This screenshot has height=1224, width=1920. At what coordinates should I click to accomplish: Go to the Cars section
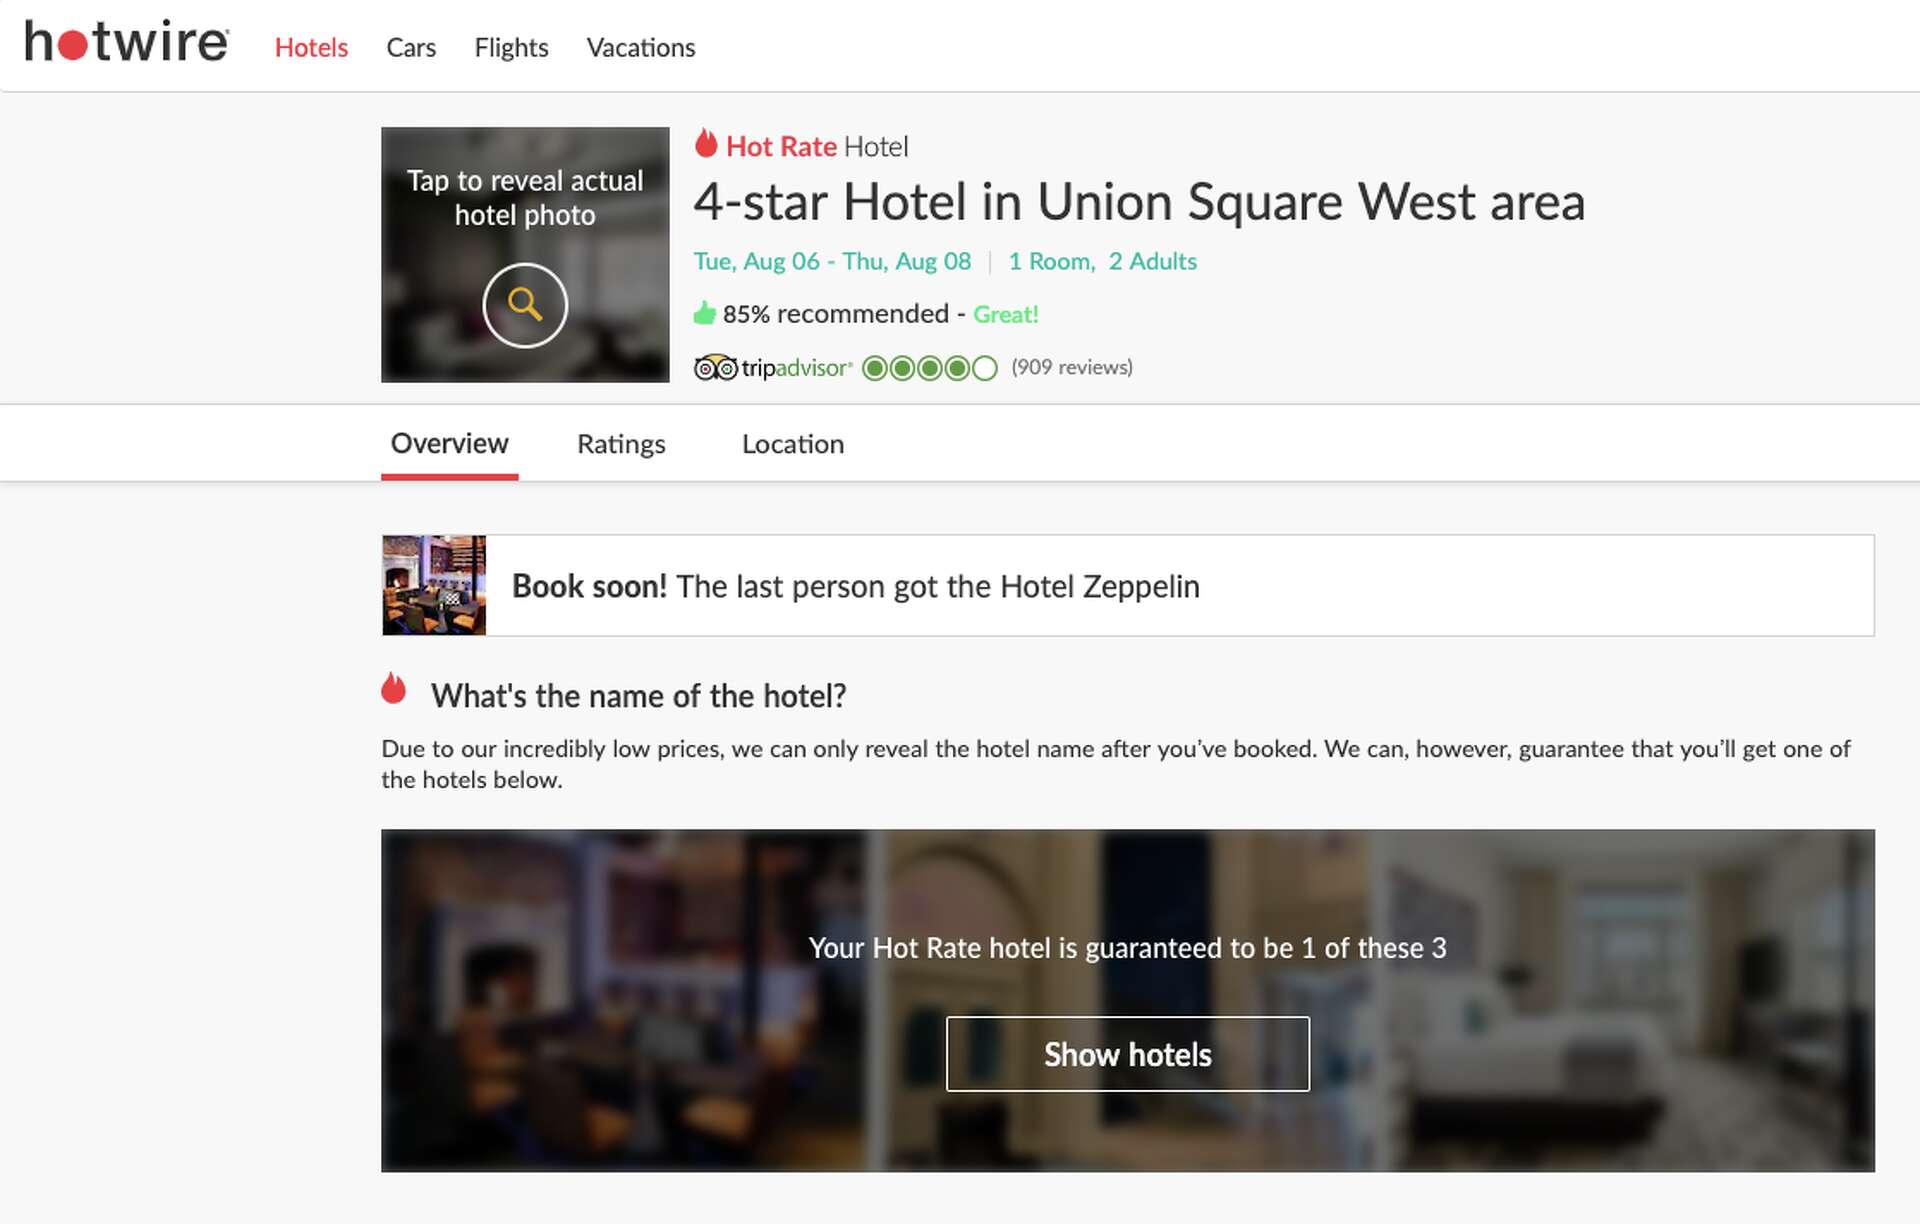pos(411,47)
